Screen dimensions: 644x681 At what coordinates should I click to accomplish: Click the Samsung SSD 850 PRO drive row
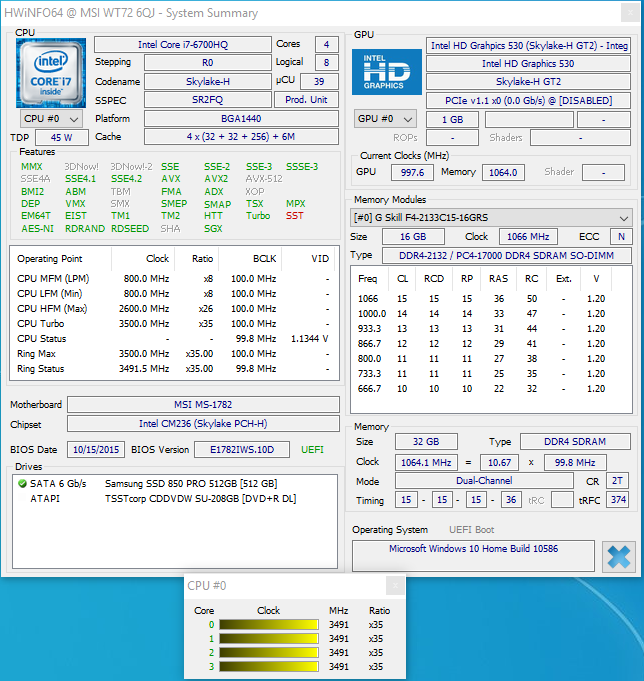(175, 483)
